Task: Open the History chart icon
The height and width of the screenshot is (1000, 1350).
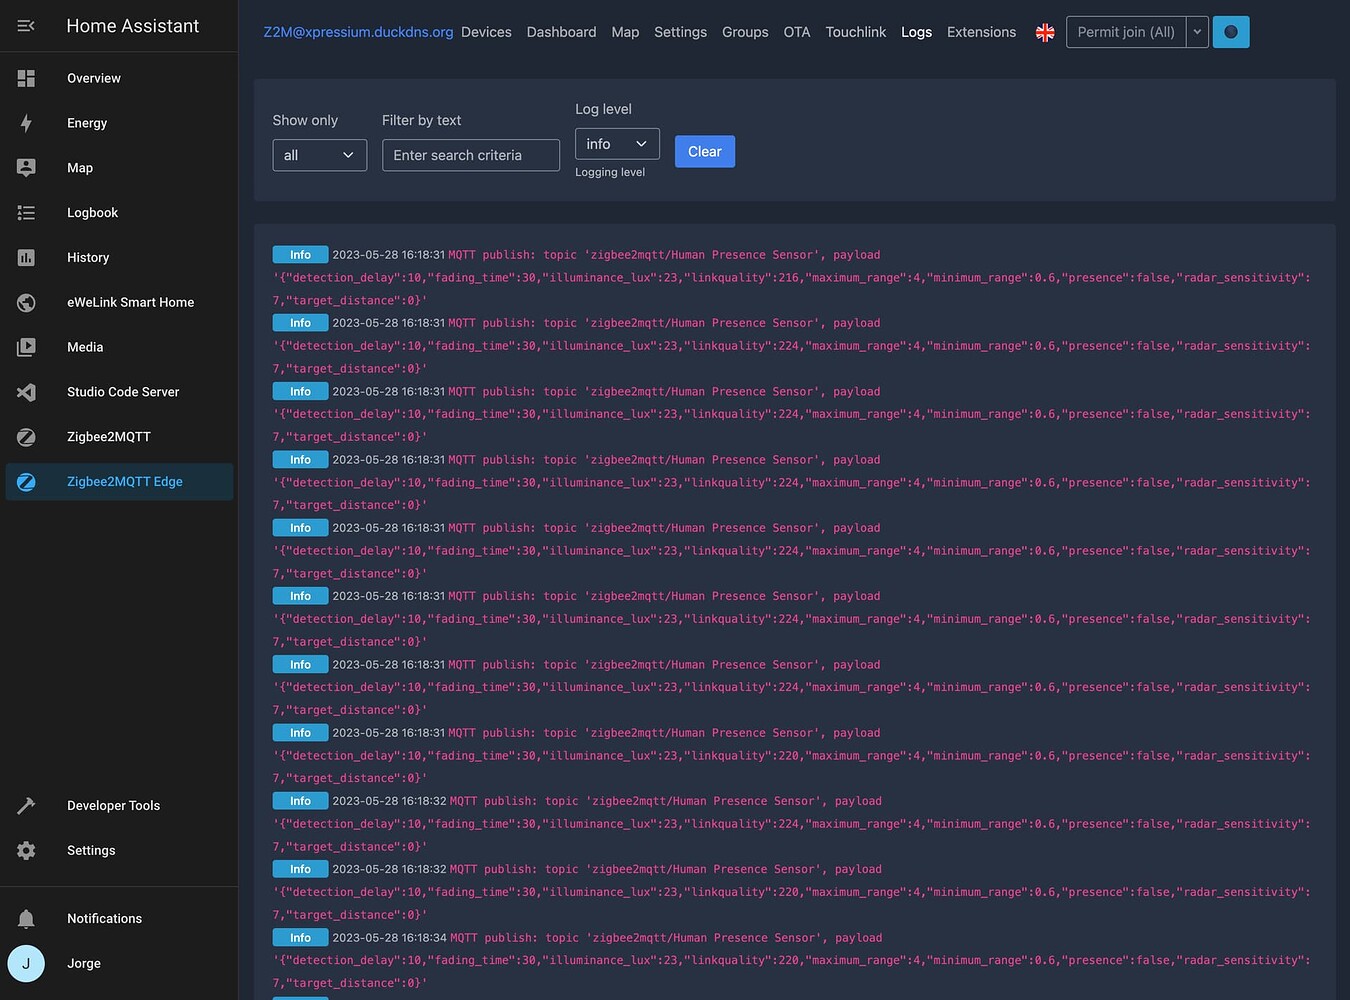Action: point(26,258)
